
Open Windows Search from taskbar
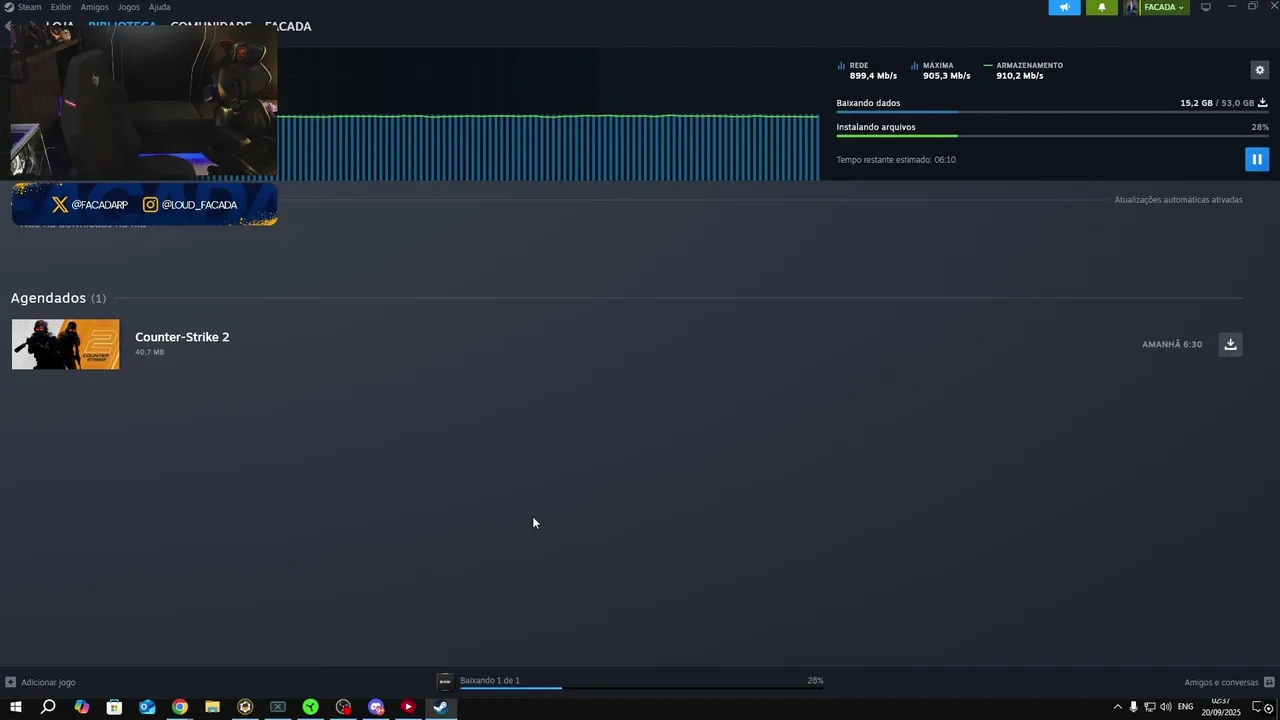(x=48, y=707)
